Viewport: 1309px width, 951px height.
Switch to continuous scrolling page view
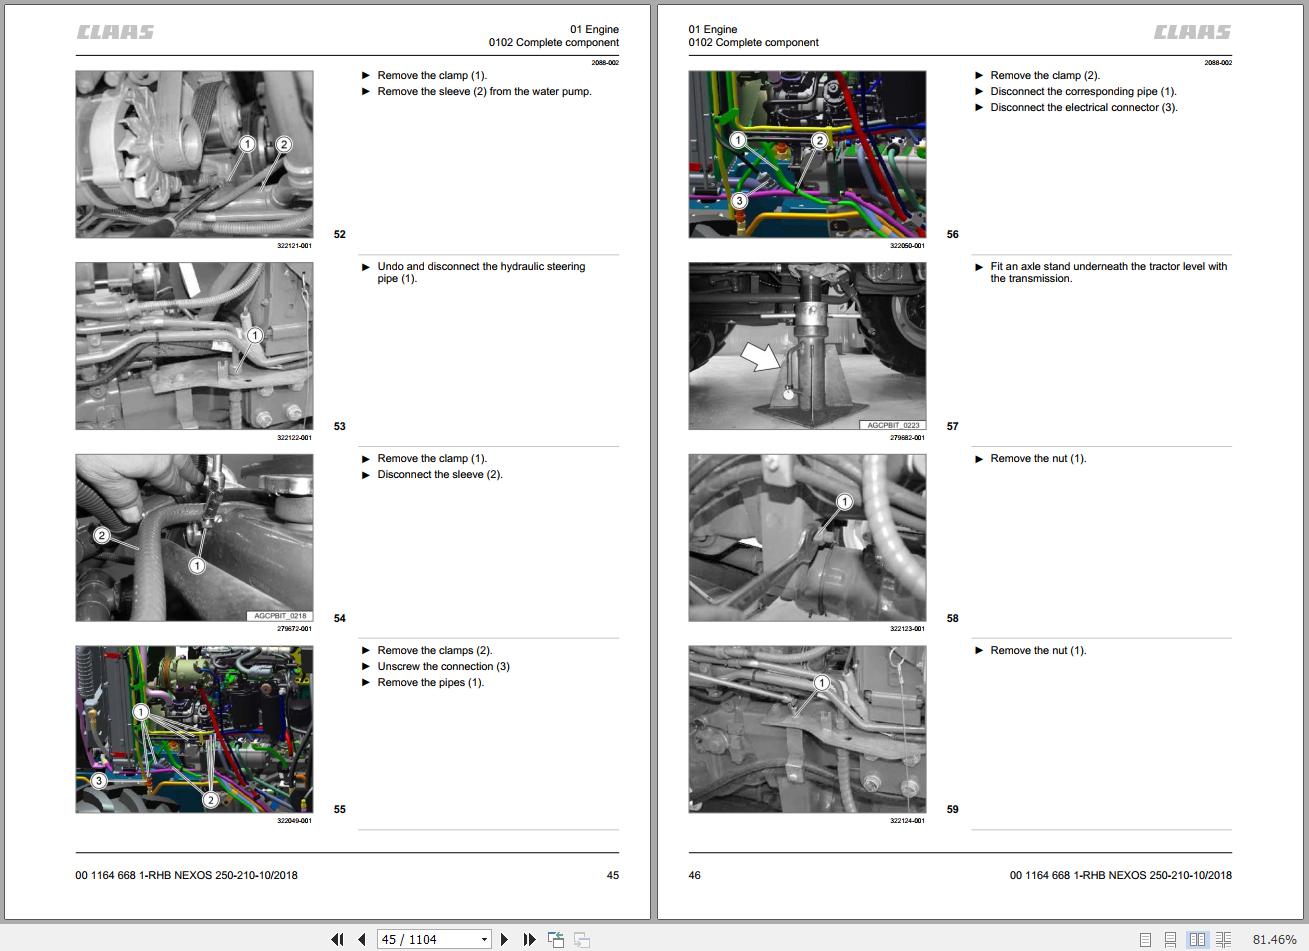[x=1170, y=940]
